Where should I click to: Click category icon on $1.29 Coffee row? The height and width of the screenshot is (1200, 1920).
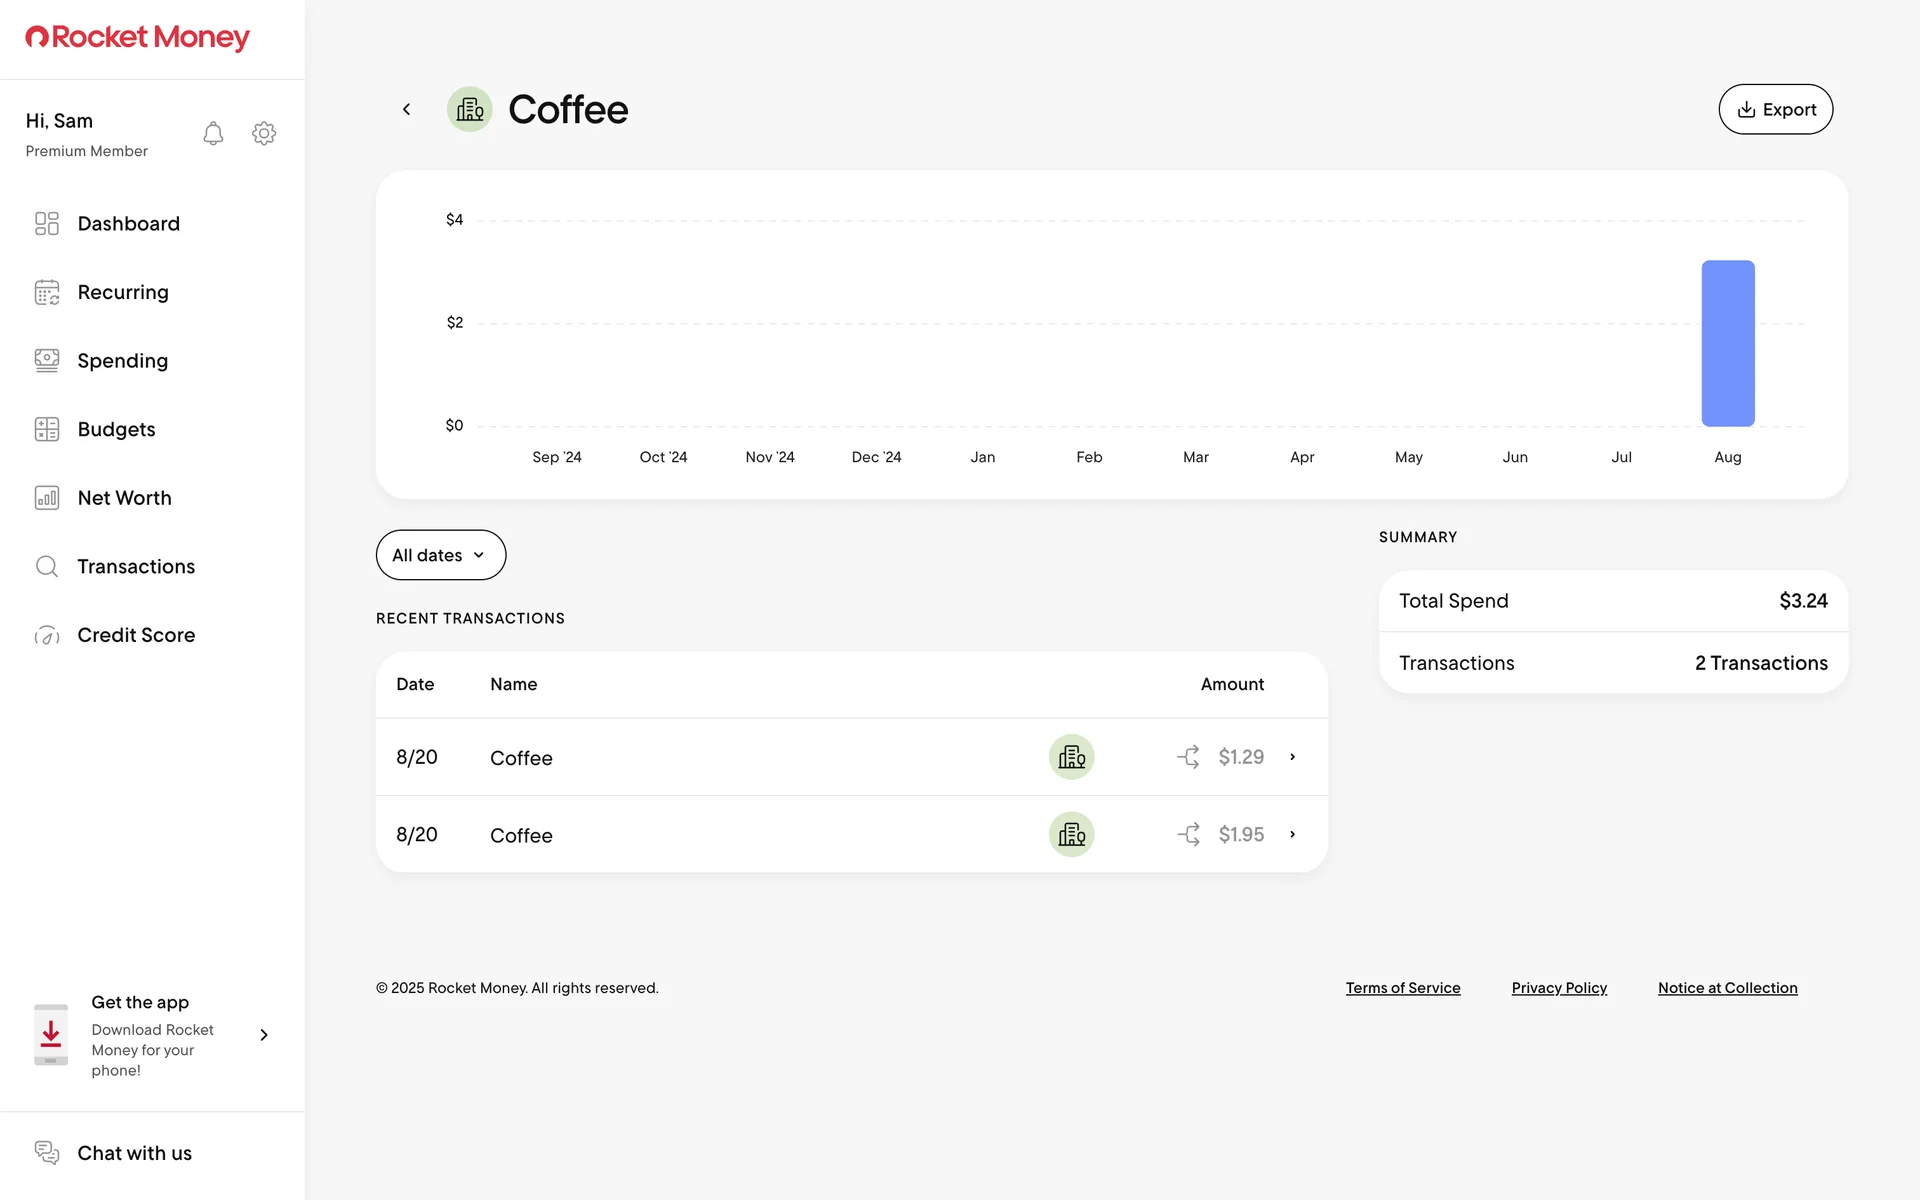1071,757
